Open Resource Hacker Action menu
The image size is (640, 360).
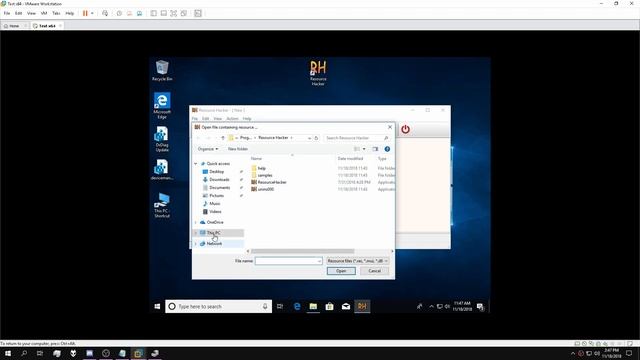tap(232, 119)
